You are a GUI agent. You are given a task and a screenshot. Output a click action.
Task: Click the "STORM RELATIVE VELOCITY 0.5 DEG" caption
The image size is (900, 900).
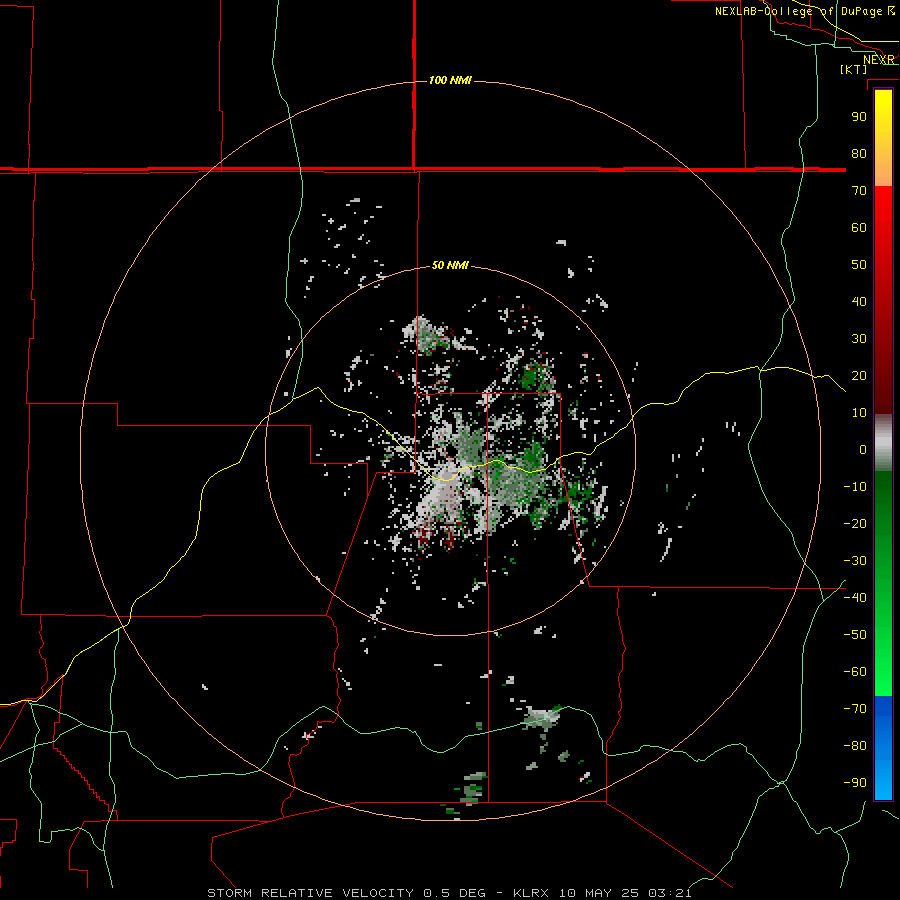click(346, 893)
